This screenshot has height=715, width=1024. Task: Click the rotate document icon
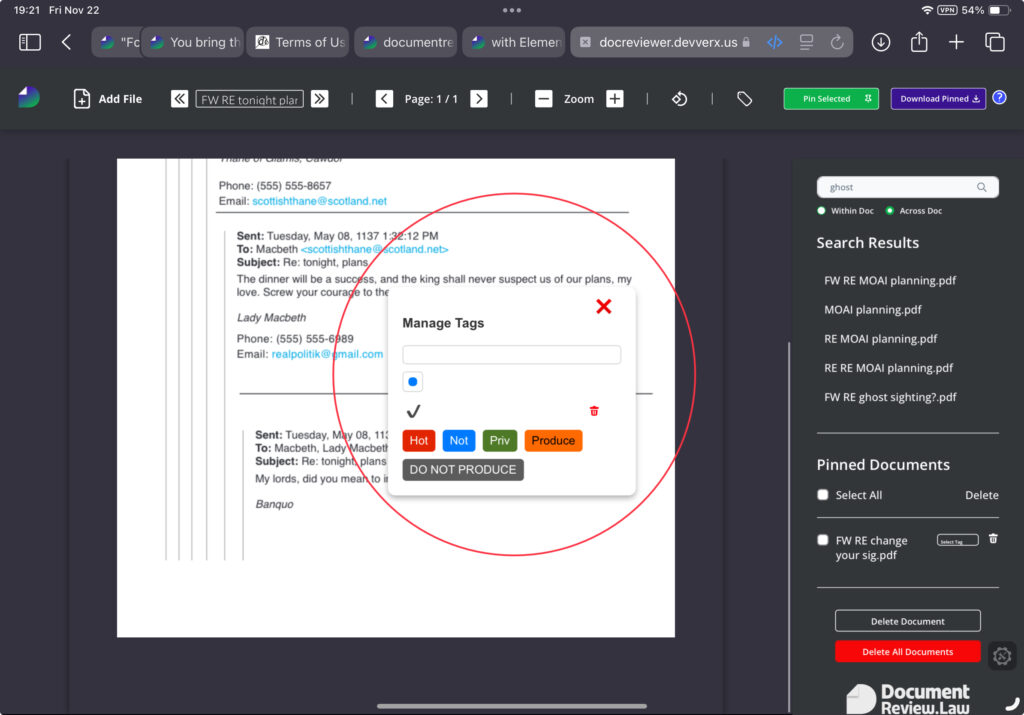click(679, 99)
